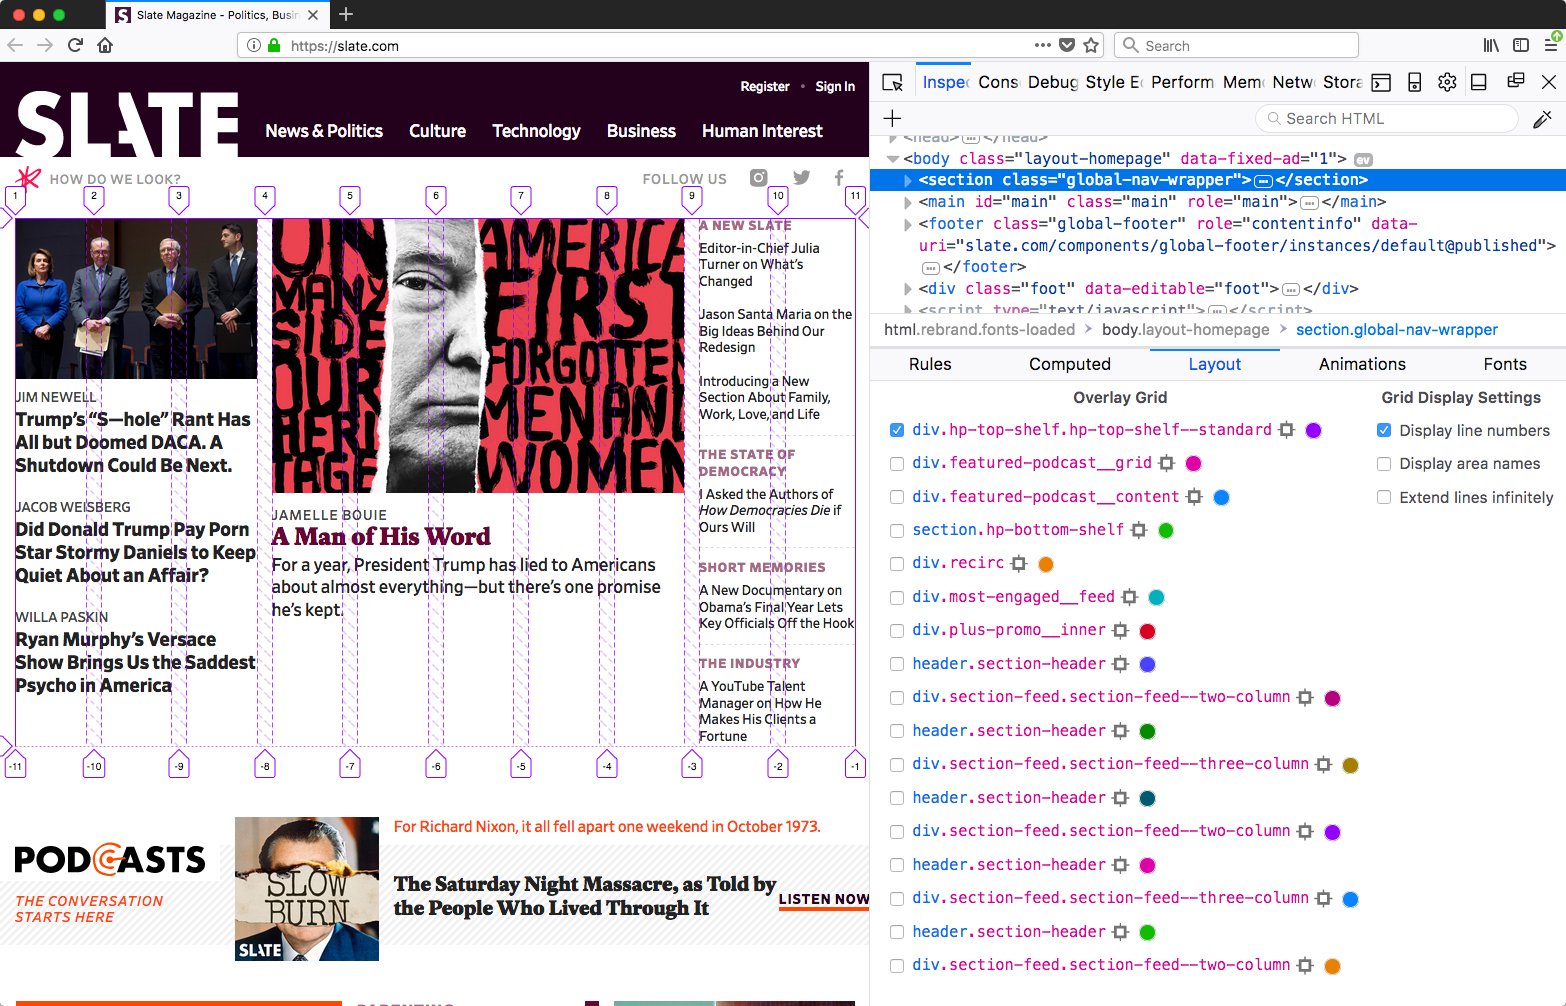This screenshot has height=1006, width=1566.
Task: Open the Rules panel tab
Action: pyautogui.click(x=930, y=365)
